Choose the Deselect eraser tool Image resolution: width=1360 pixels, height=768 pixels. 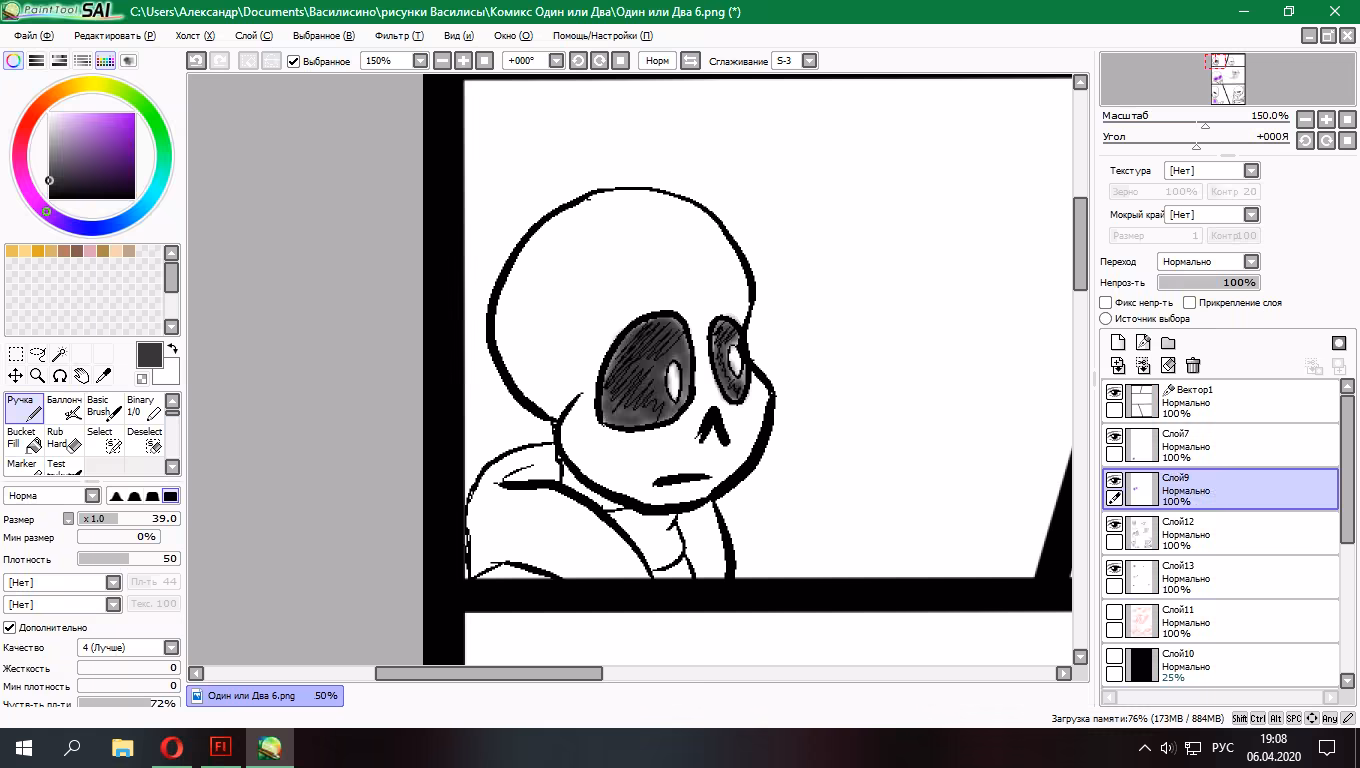(144, 440)
